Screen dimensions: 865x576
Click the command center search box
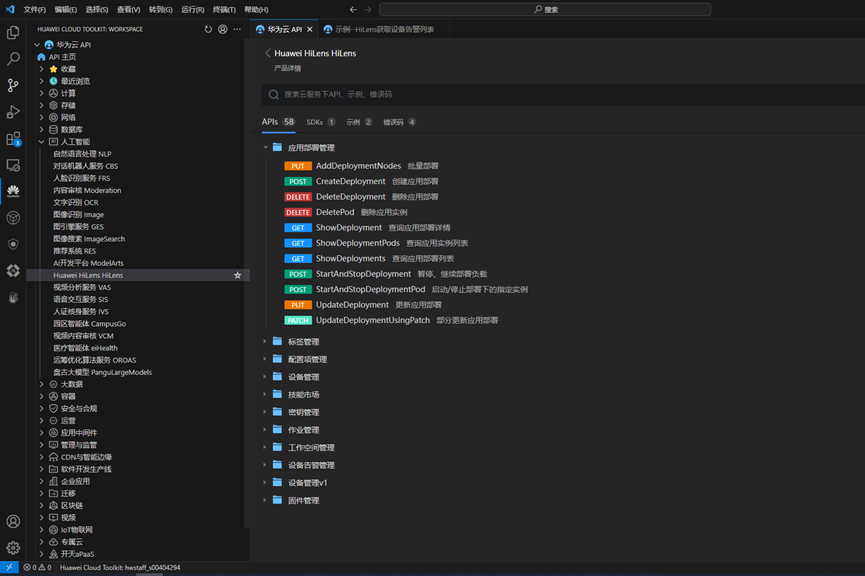(x=545, y=9)
